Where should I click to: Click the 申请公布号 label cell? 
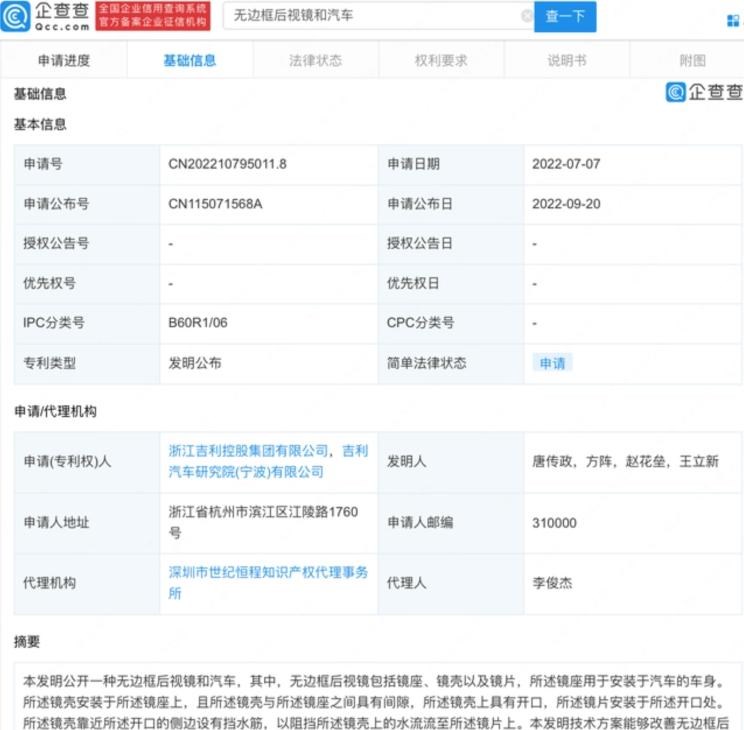pos(87,204)
